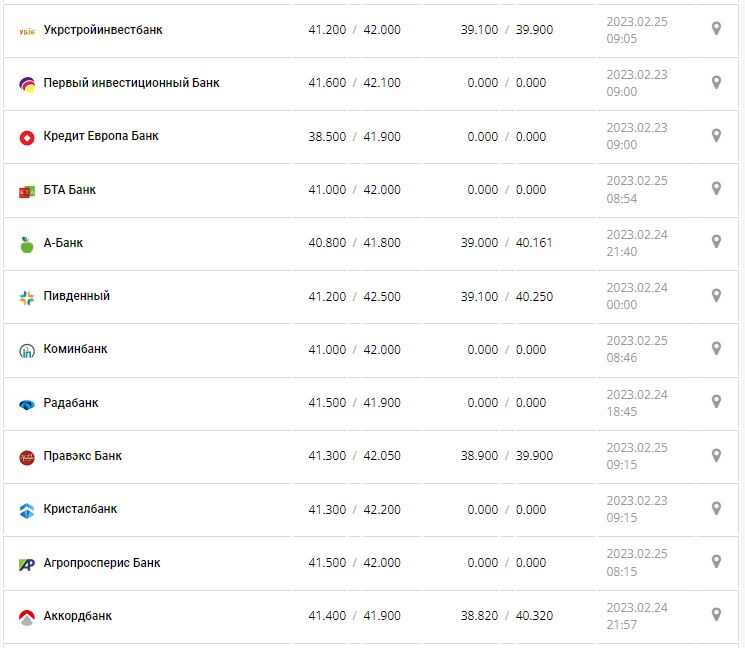Click the Коминбанк map pin icon
This screenshot has width=745, height=648.
(x=716, y=349)
